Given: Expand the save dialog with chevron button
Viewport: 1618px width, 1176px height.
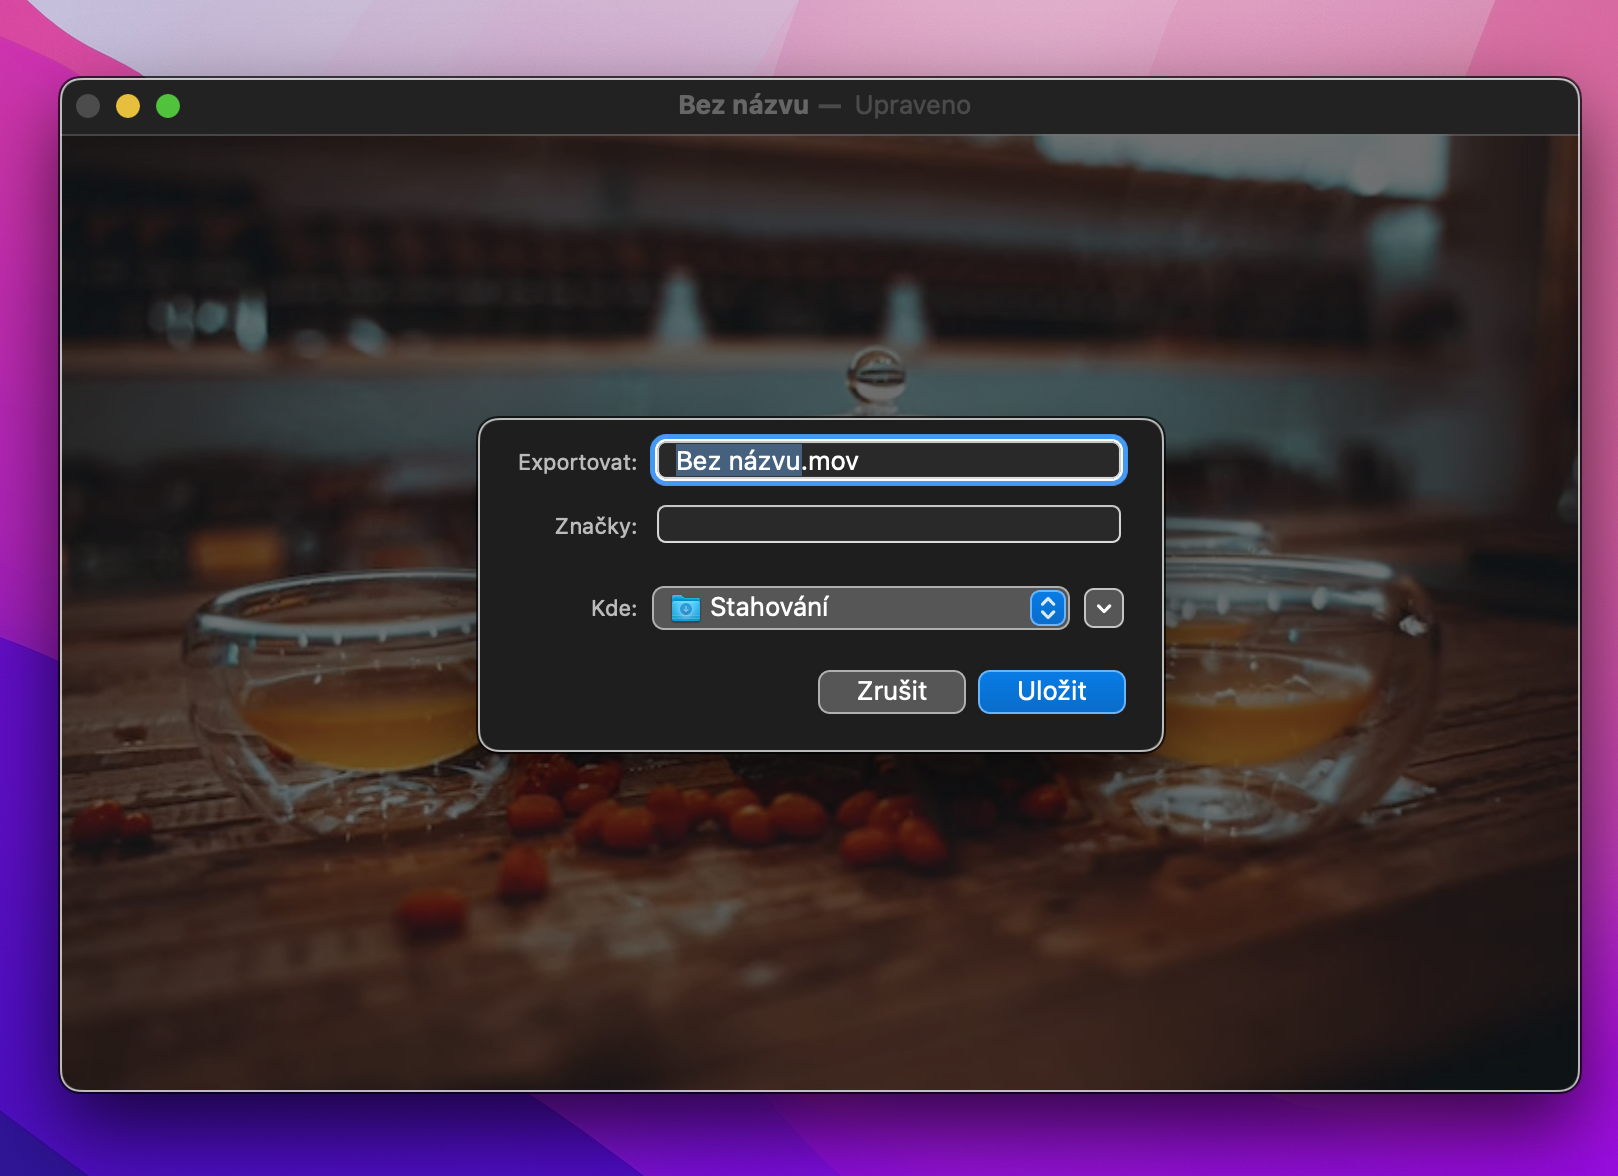Looking at the screenshot, I should point(1104,608).
